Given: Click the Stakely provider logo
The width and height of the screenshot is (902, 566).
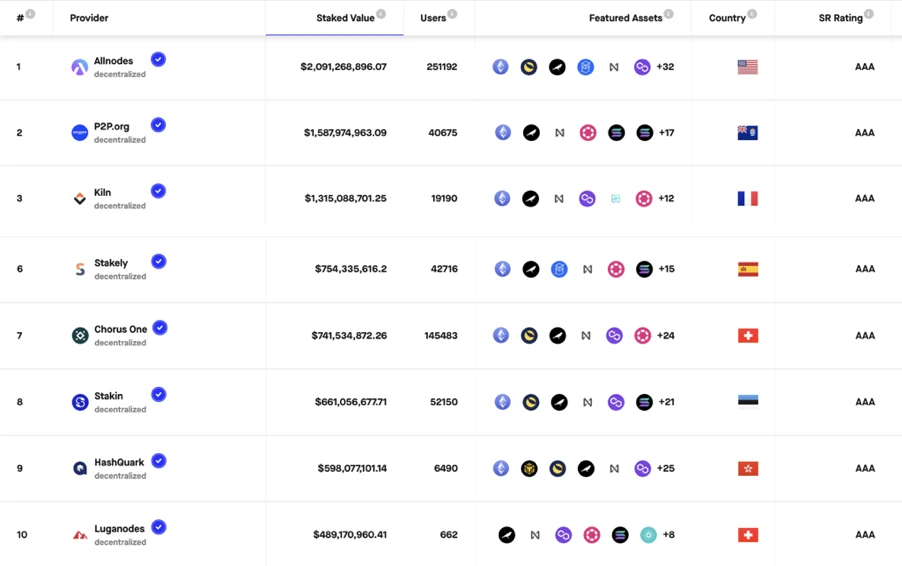Looking at the screenshot, I should (79, 269).
